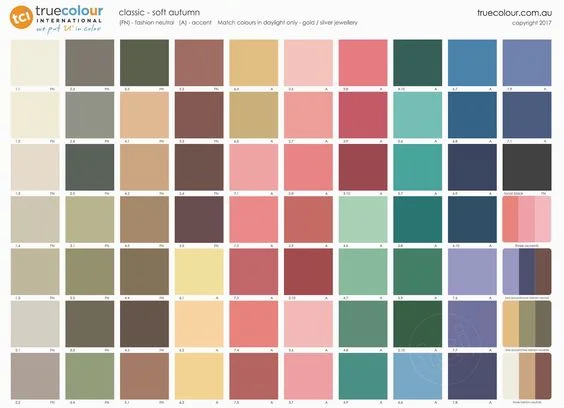Image resolution: width=564 pixels, height=408 pixels.
Task: Click the truecolour international wordmark
Action: tap(69, 14)
